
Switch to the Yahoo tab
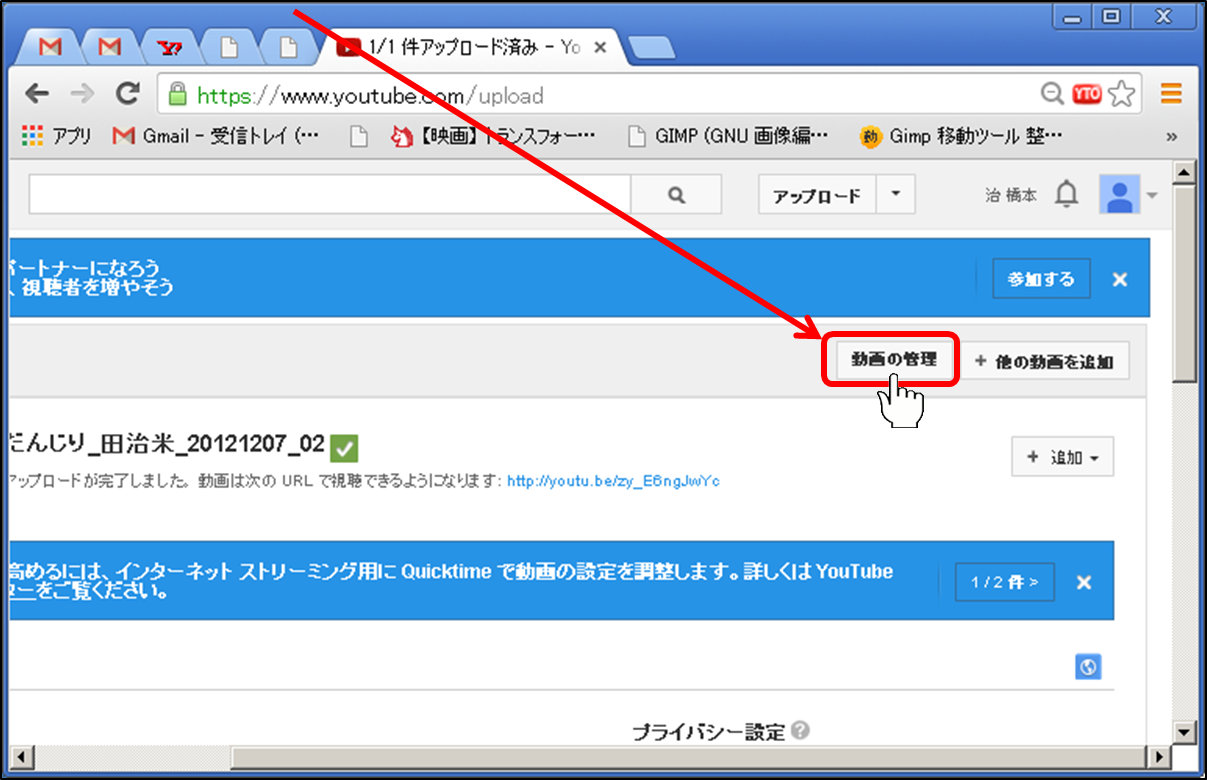pyautogui.click(x=170, y=47)
